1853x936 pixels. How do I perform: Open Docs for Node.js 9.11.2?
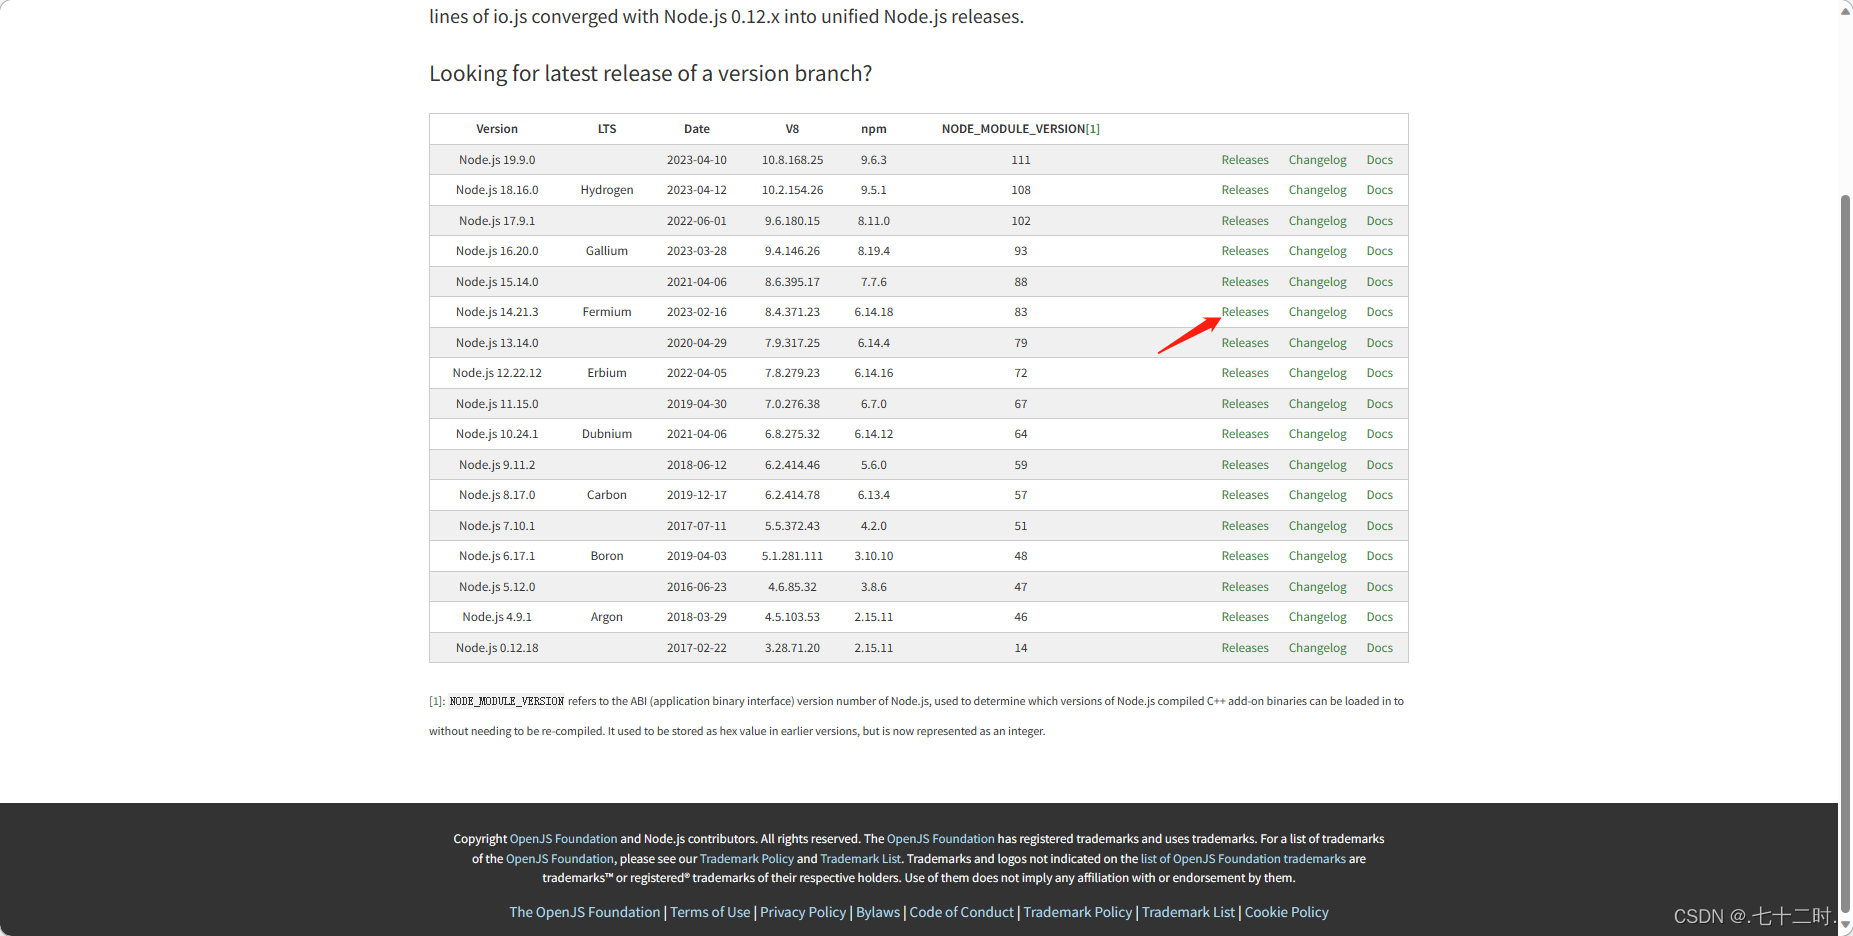(1379, 465)
